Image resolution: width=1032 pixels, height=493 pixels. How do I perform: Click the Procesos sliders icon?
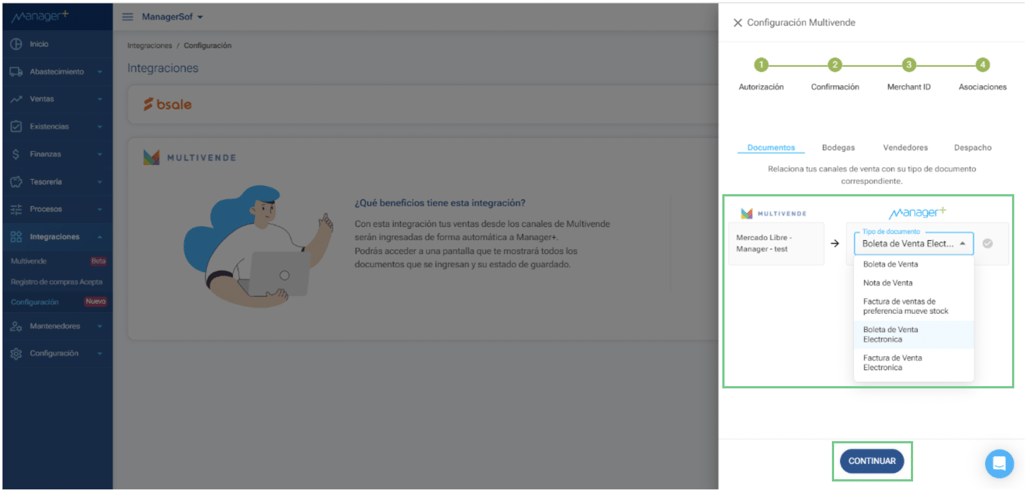pos(17,209)
